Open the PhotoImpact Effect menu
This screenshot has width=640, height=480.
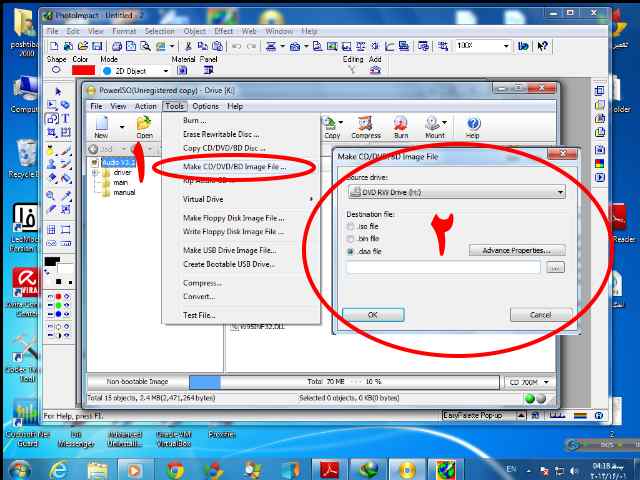pos(223,31)
